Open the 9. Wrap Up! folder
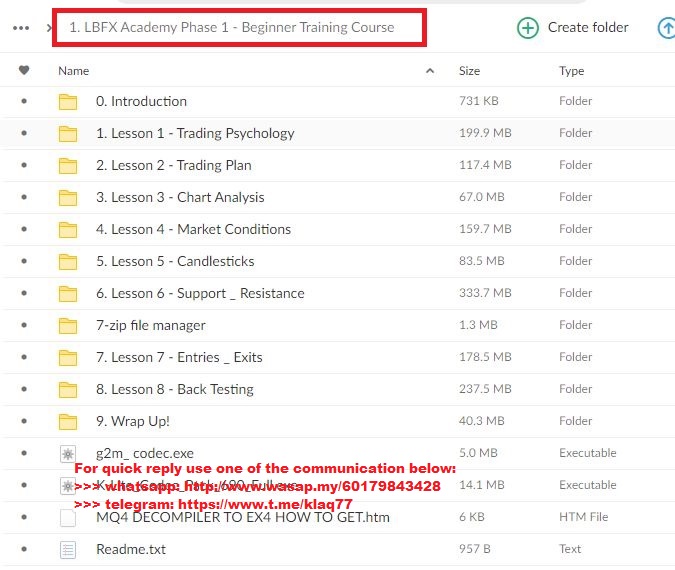The width and height of the screenshot is (675, 570). coord(133,421)
